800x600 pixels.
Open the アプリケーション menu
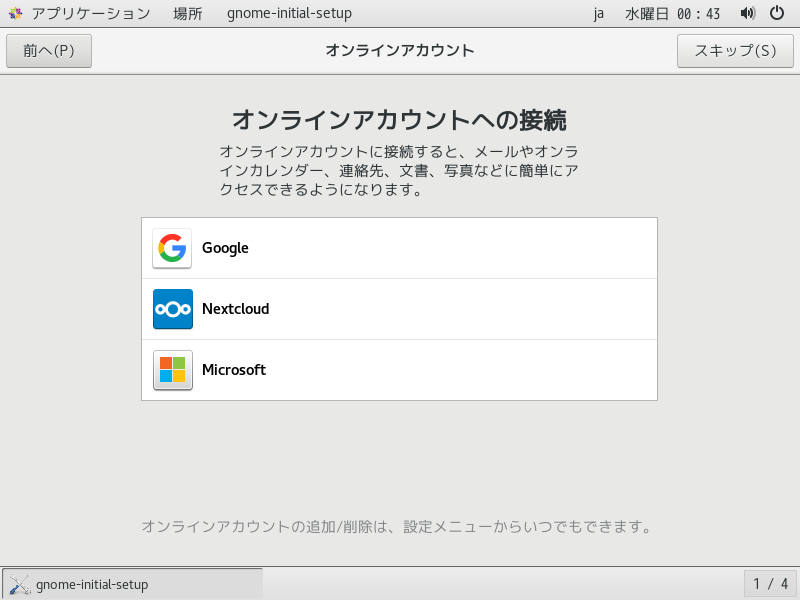pos(91,13)
